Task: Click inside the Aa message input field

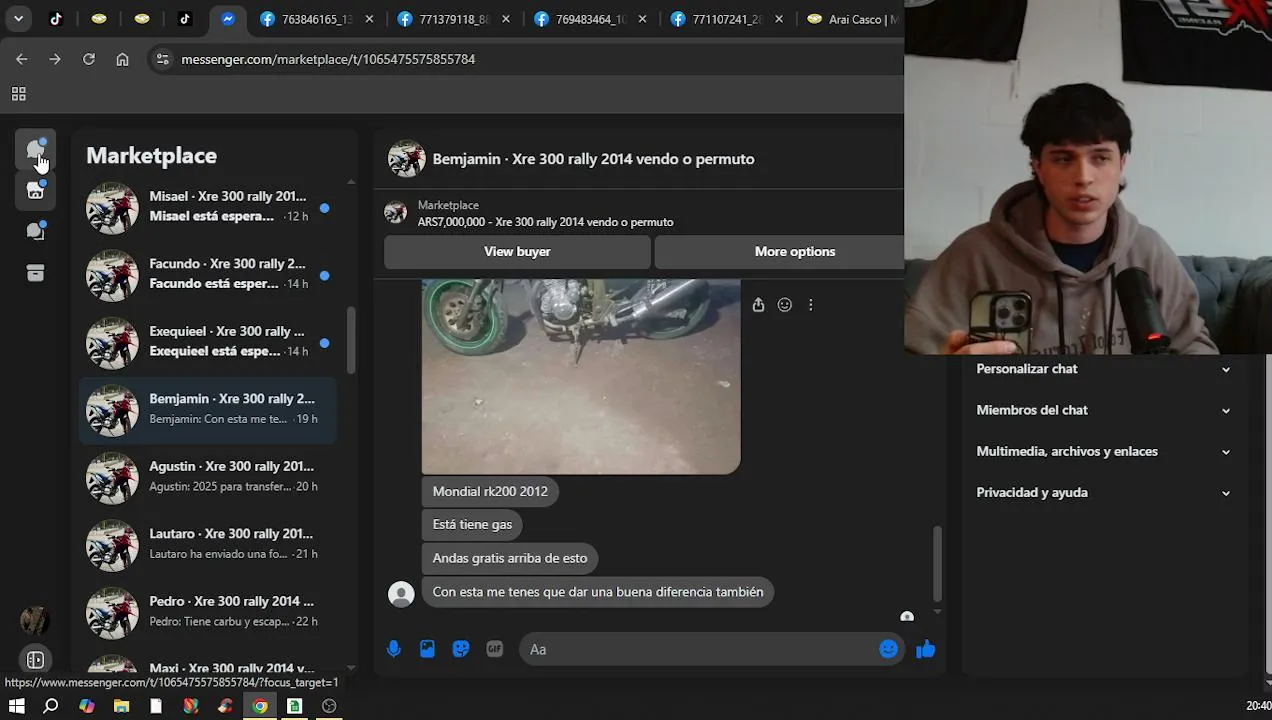Action: (697, 649)
